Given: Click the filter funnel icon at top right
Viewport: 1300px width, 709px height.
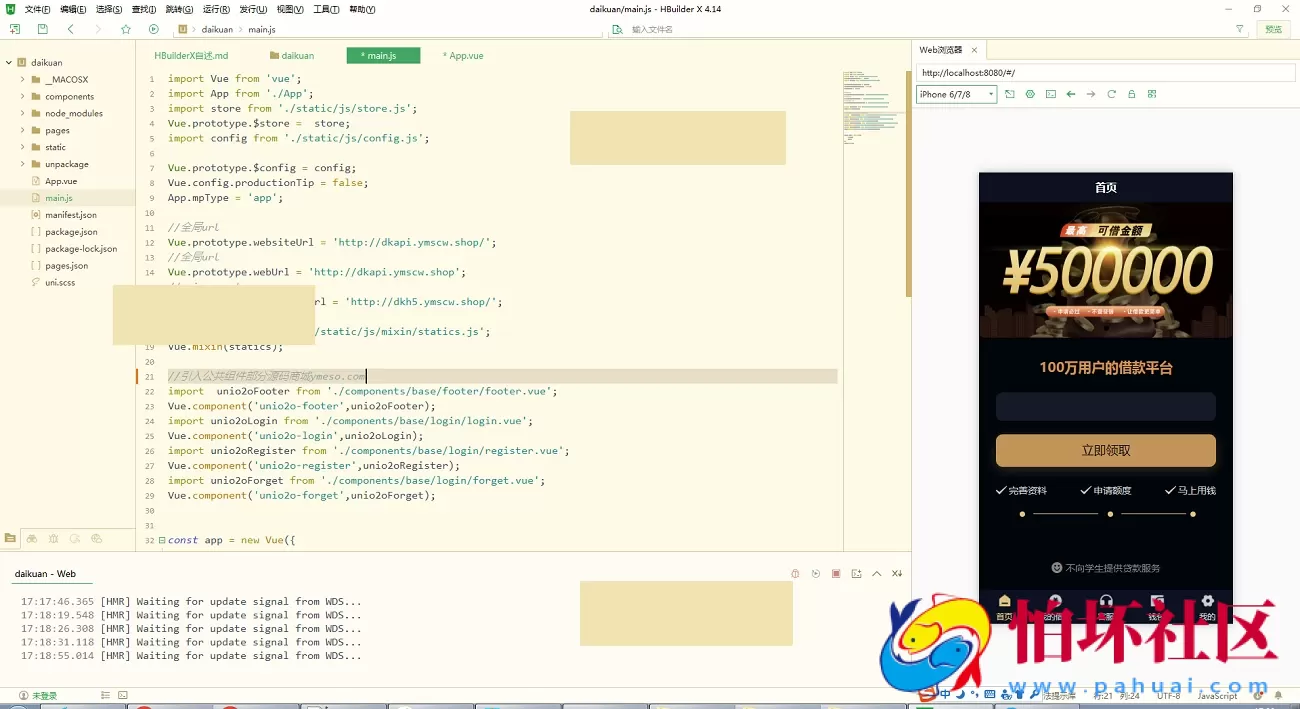Looking at the screenshot, I should coord(1240,29).
